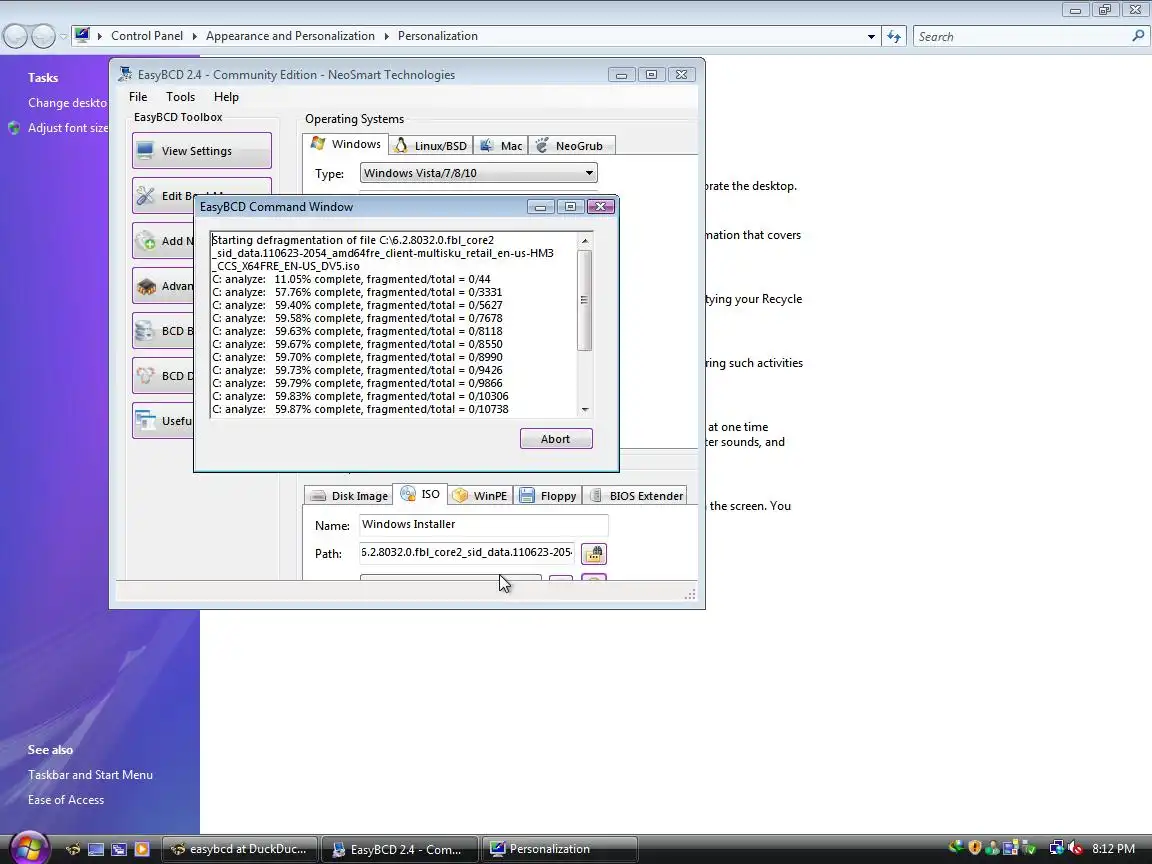The height and width of the screenshot is (864, 1152).
Task: Click the network tray icon
Action: [x=1057, y=848]
